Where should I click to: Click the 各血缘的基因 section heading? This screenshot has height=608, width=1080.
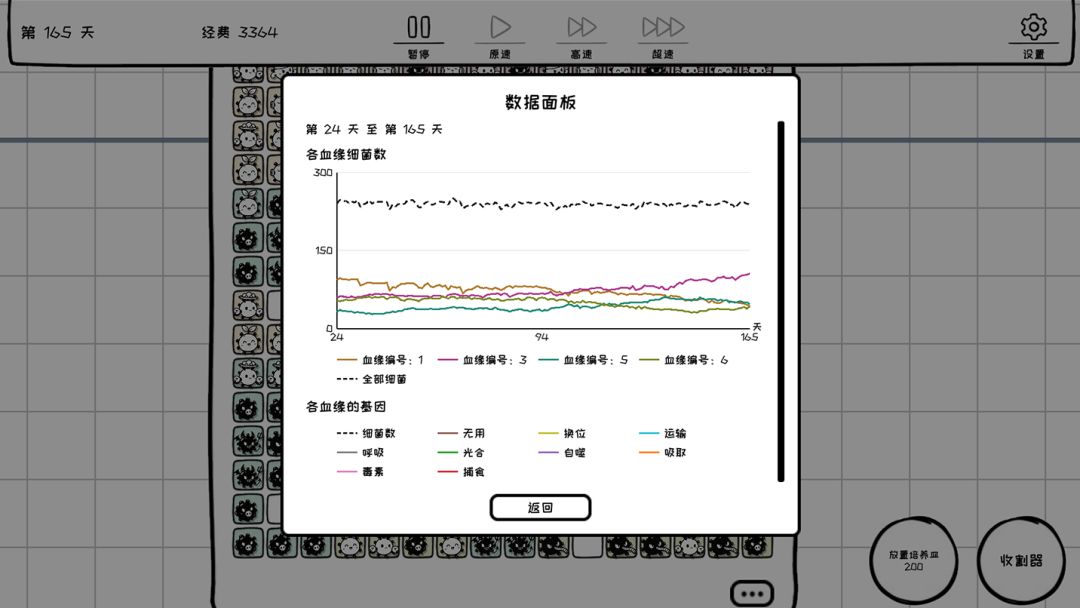point(346,407)
